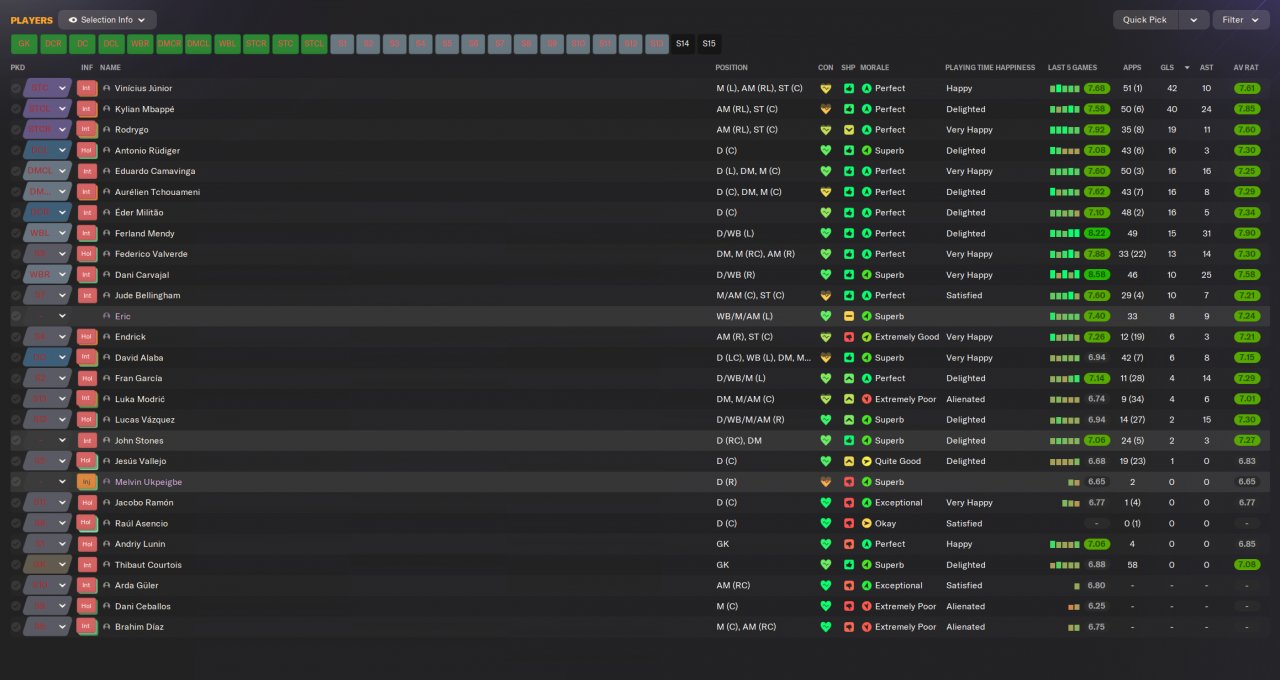The width and height of the screenshot is (1280, 680).
Task: Toggle the picked checkmark for John Stones
Action: [15, 440]
